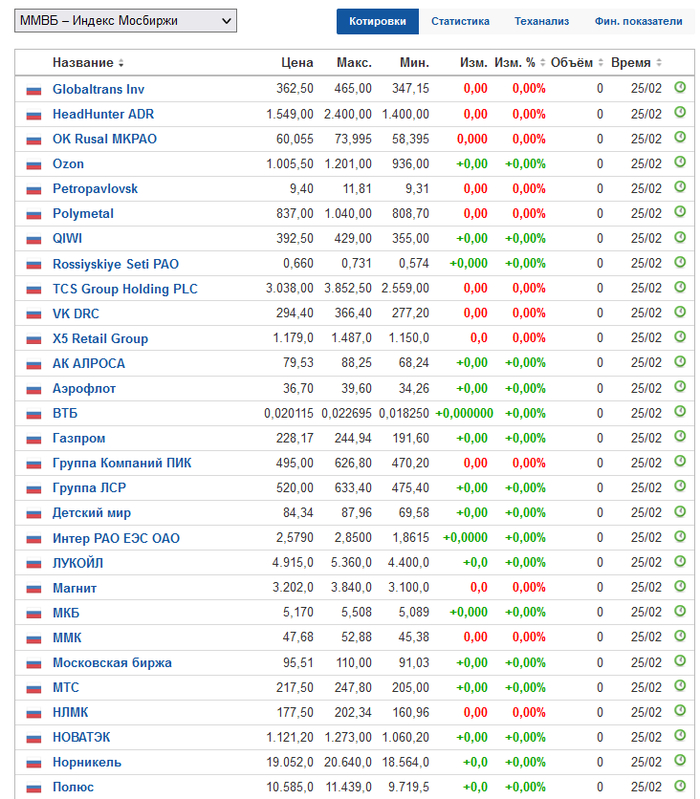Click the clock icon in Rossiyskiye Seti row

[x=680, y=262]
